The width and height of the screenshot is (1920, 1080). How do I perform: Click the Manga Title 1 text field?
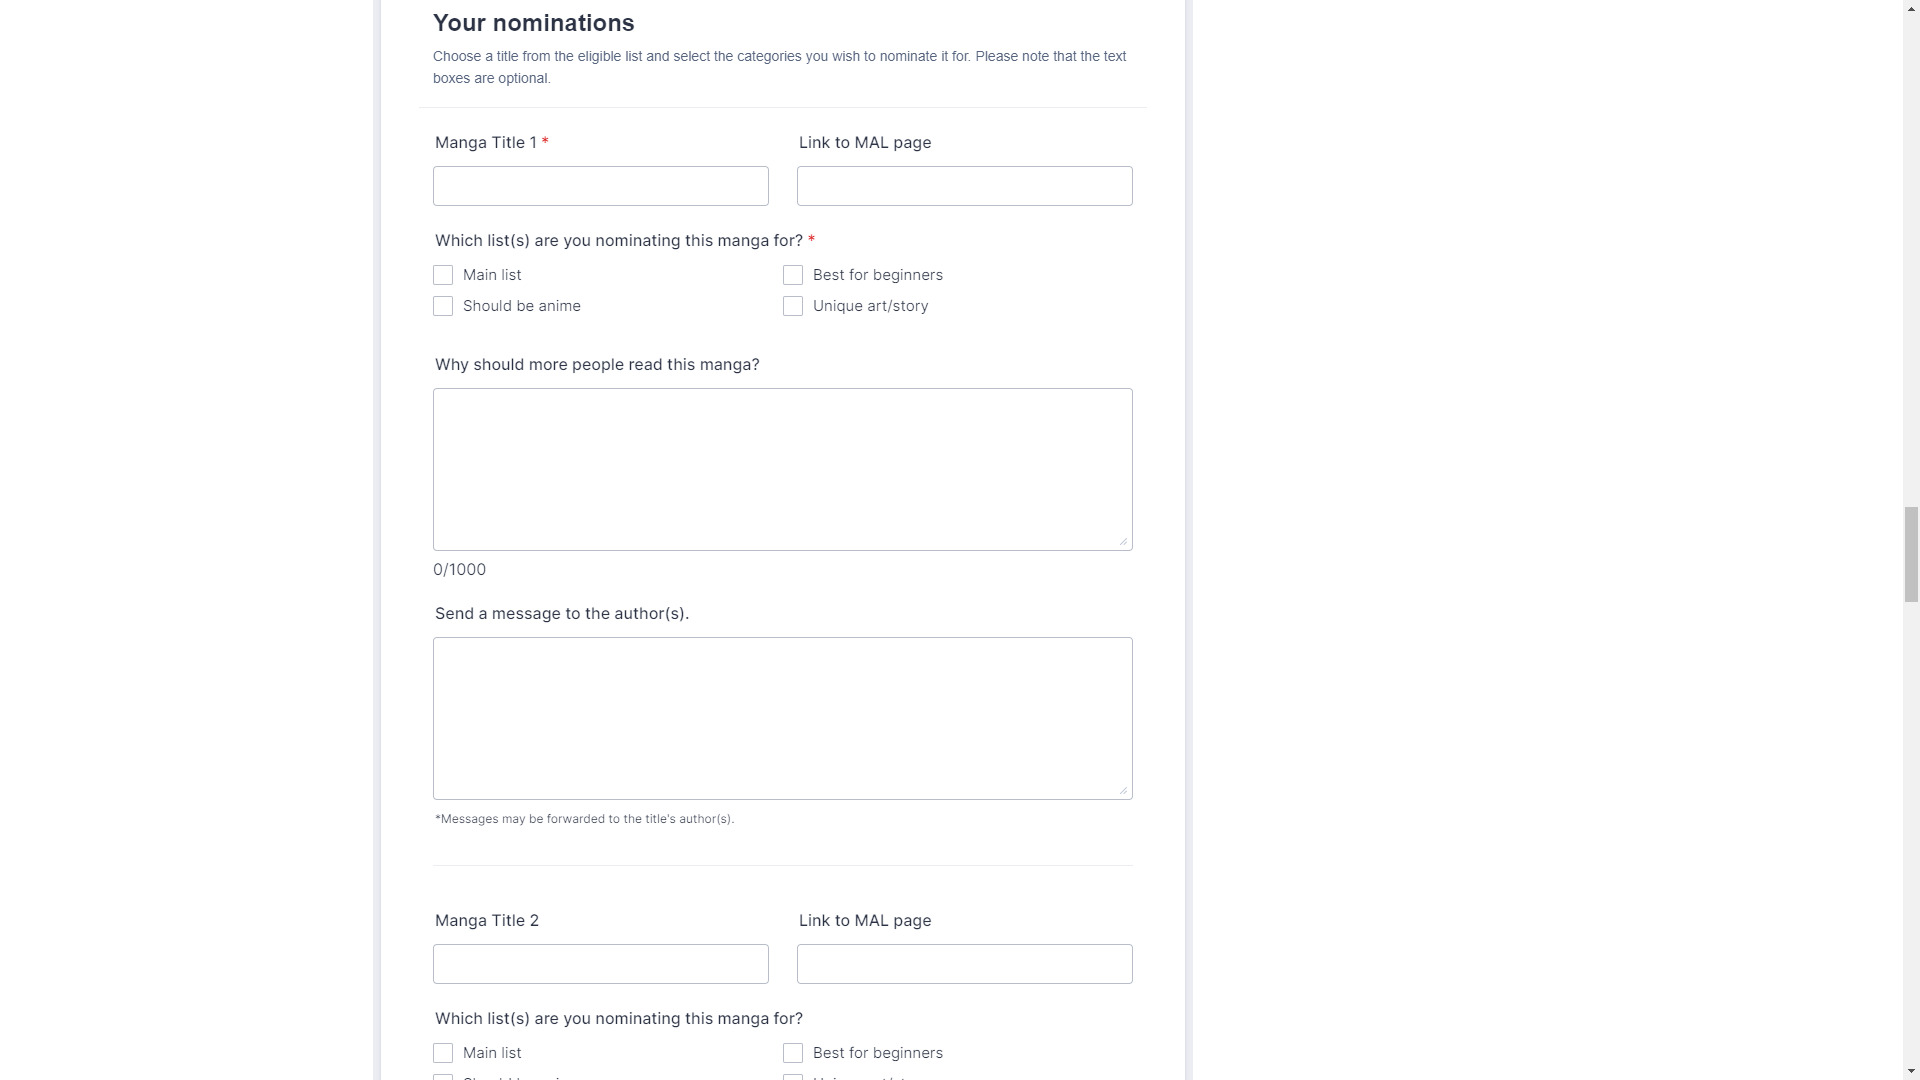coord(600,186)
